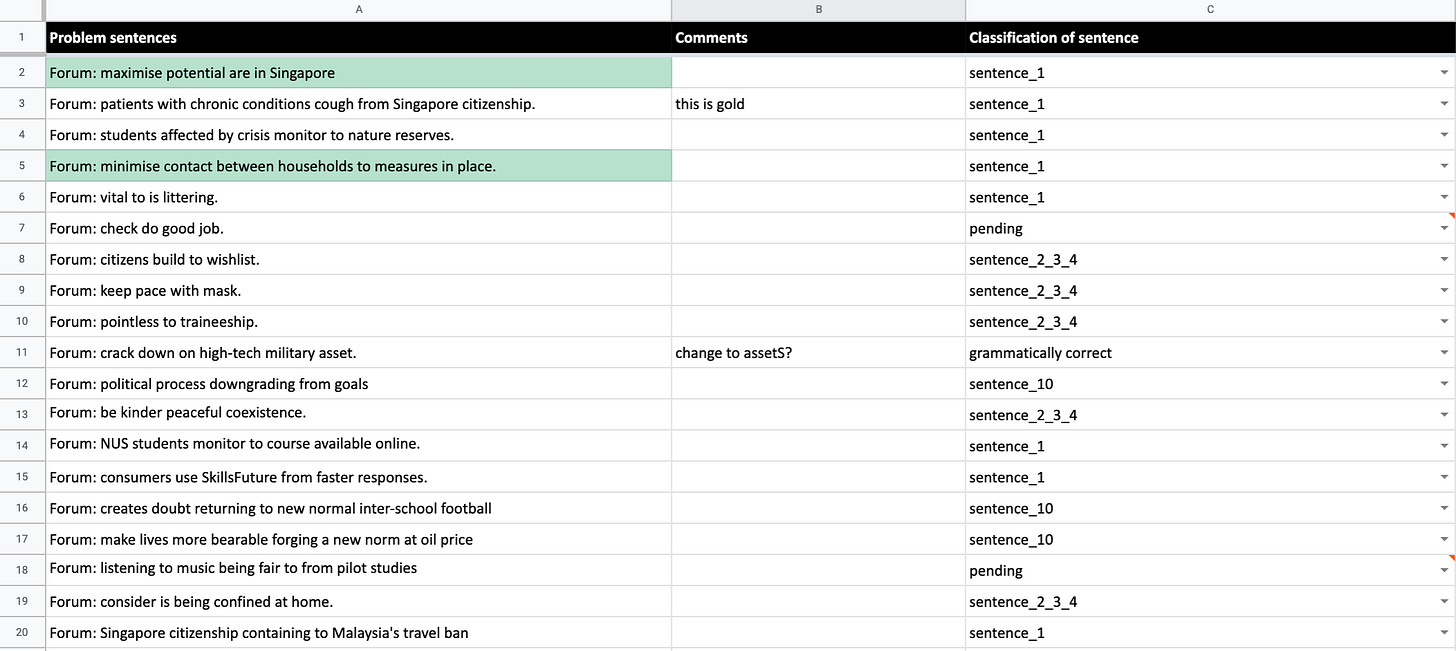Select green cell 'minimise contact between households'
This screenshot has height=651, width=1456.
358,166
